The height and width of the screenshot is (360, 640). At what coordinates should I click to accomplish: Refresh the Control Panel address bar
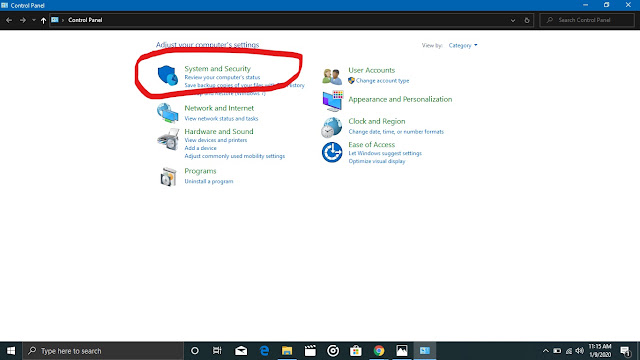[x=527, y=20]
